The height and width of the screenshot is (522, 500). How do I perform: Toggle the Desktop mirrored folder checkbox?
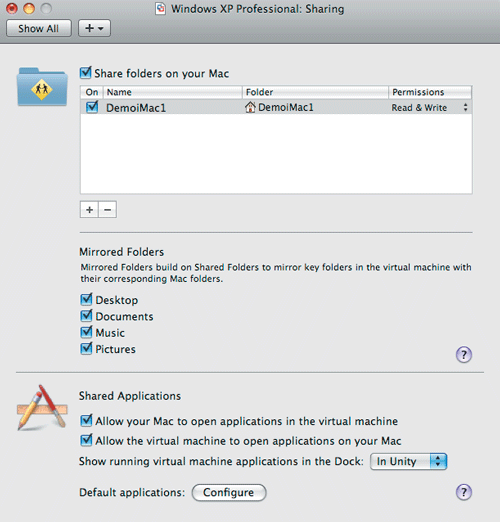(86, 299)
